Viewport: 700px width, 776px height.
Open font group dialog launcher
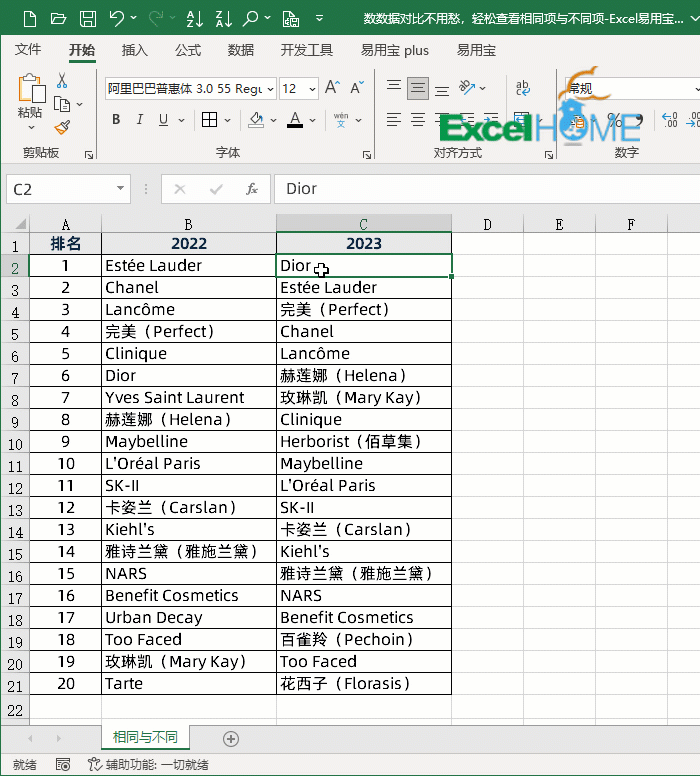pyautogui.click(x=367, y=155)
